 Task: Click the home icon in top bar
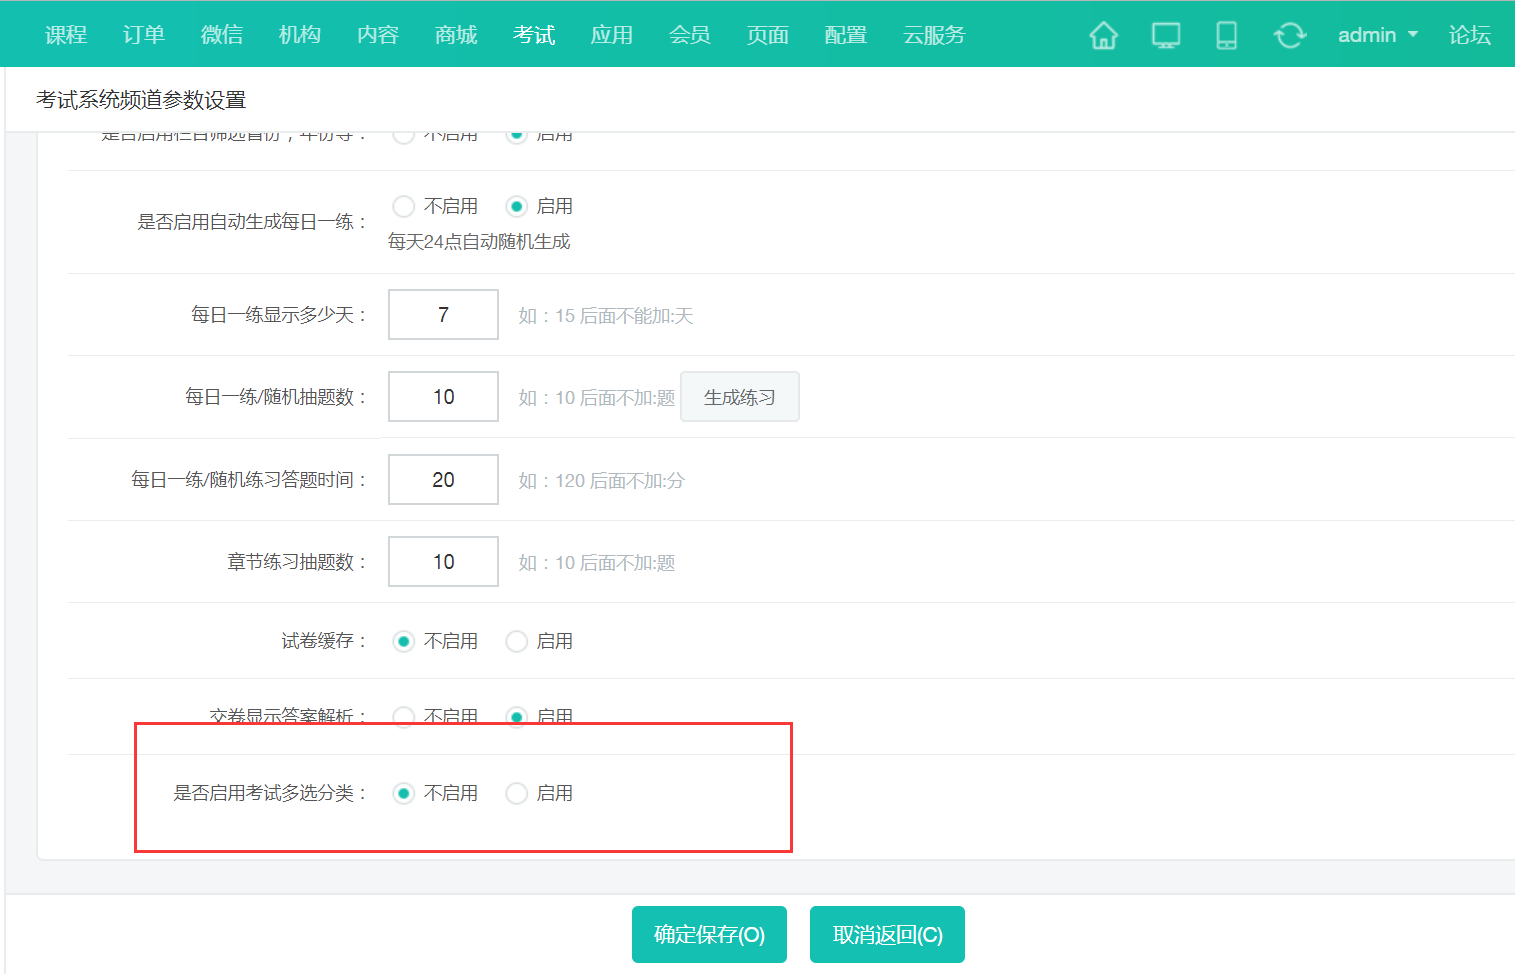coord(1103,34)
